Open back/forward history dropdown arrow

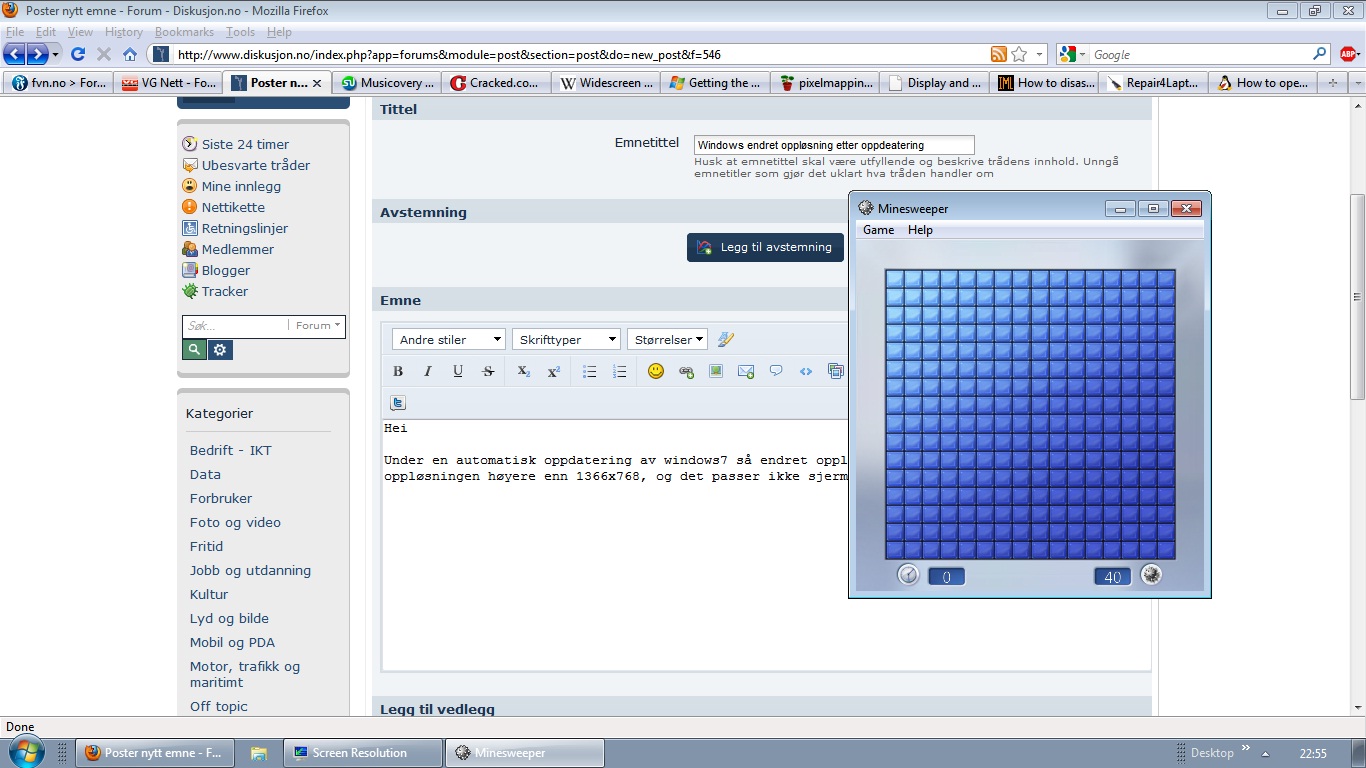(x=56, y=54)
